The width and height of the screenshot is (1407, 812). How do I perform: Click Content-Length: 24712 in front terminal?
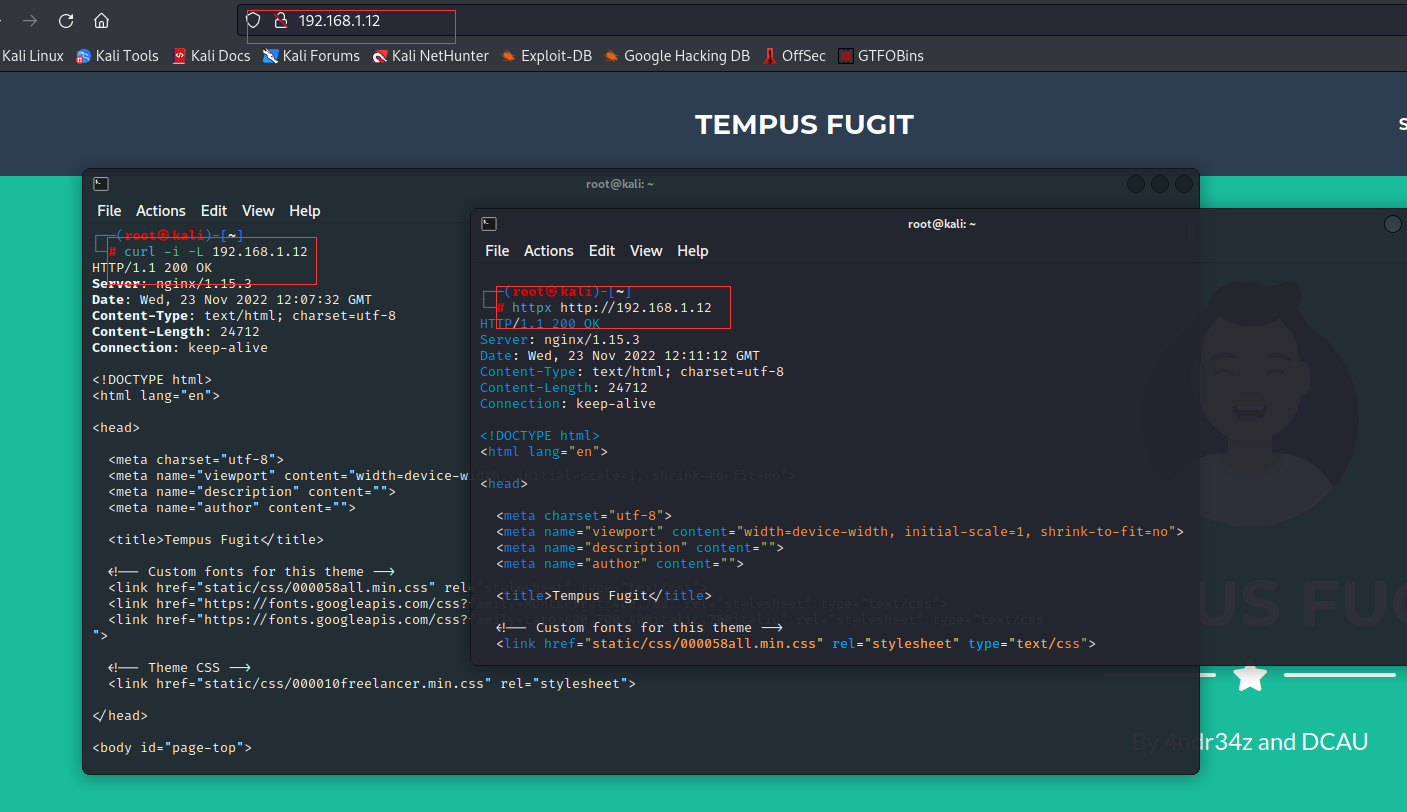point(564,388)
